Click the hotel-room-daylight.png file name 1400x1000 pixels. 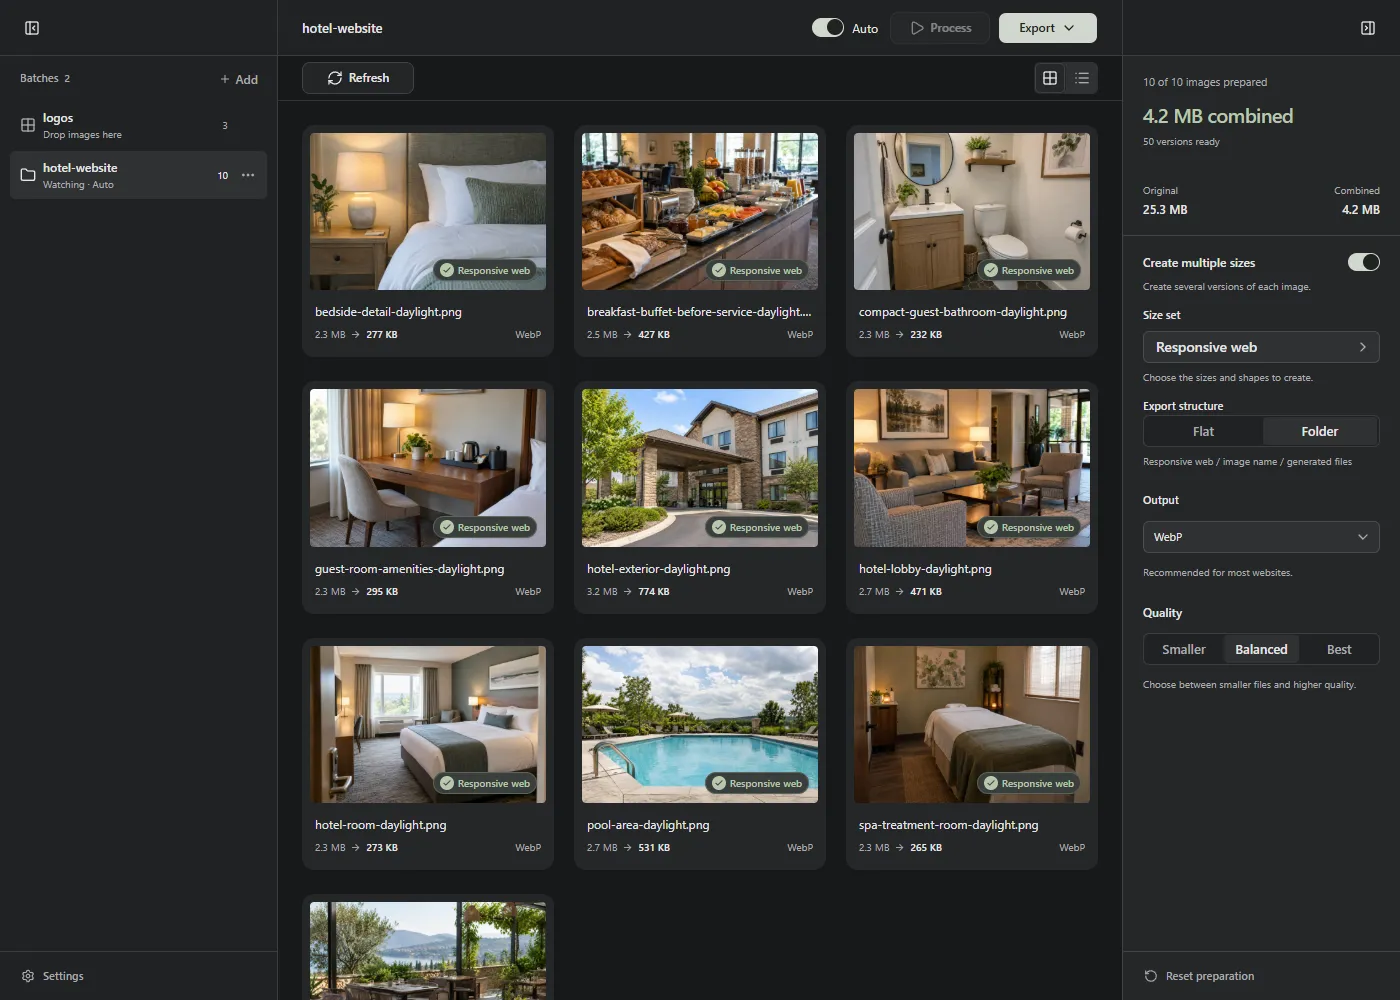(x=381, y=825)
